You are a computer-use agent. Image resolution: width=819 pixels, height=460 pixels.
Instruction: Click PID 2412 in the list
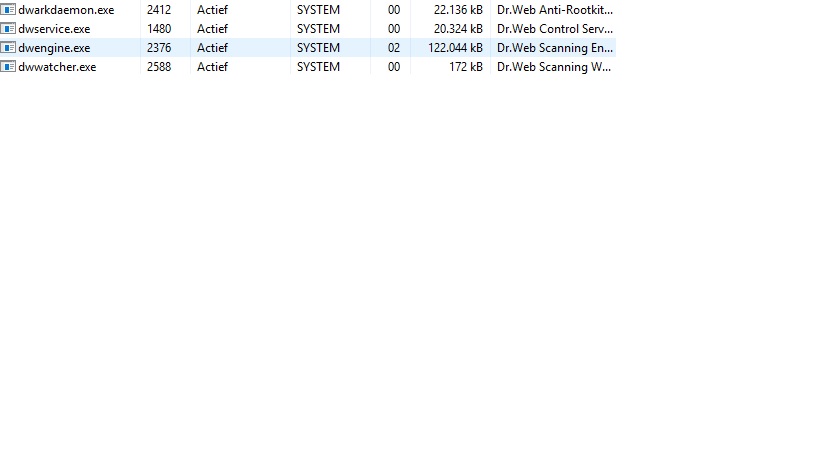click(159, 10)
